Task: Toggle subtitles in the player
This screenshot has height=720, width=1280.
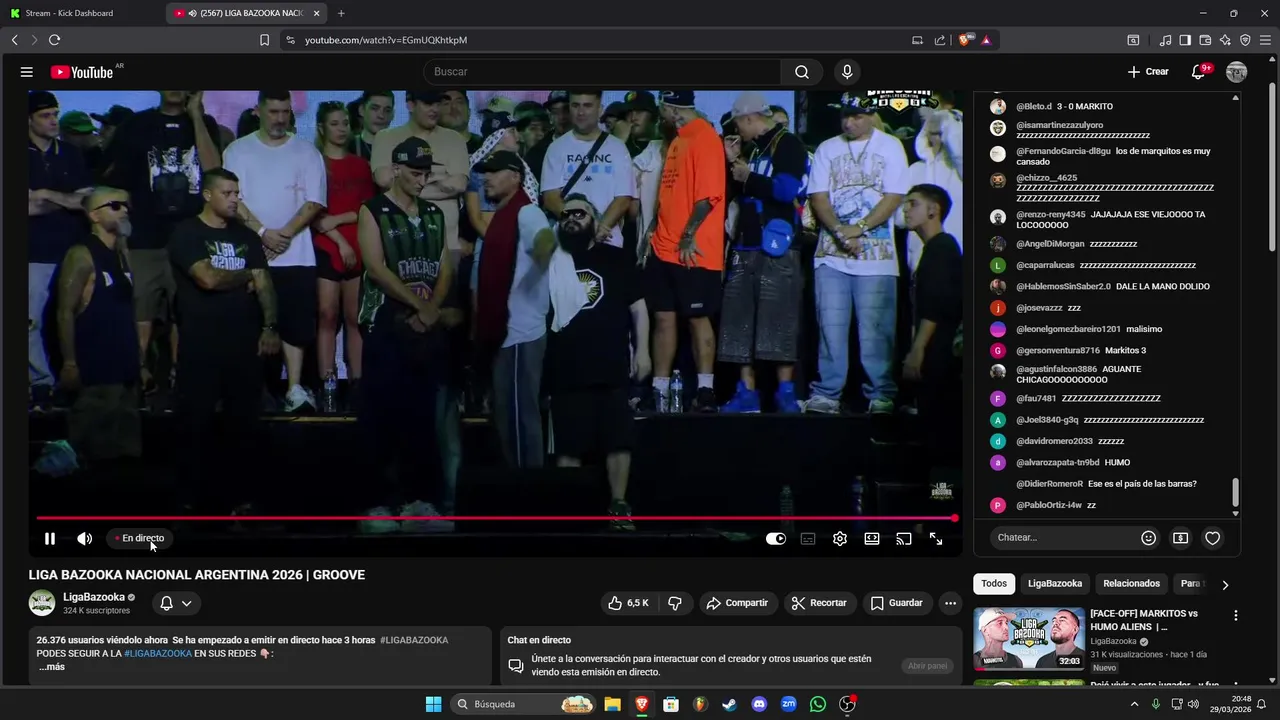Action: pyautogui.click(x=808, y=539)
